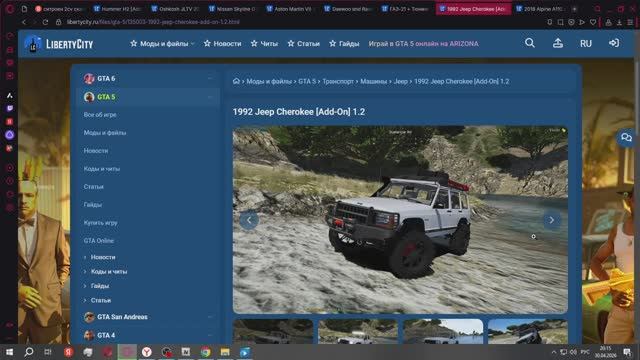The image size is (640, 360).
Task: Click the Twitch icon in Opera sidebar
Action: pos(10,108)
